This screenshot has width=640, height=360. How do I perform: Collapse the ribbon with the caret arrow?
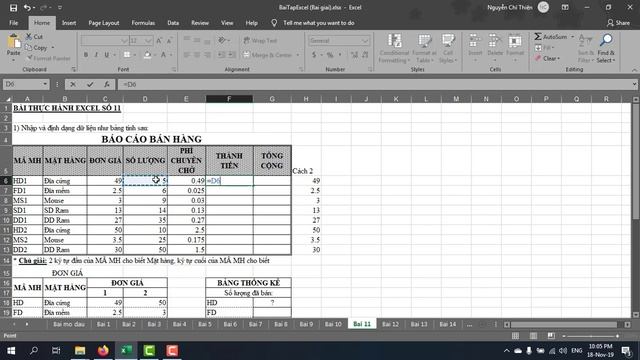pyautogui.click(x=634, y=70)
